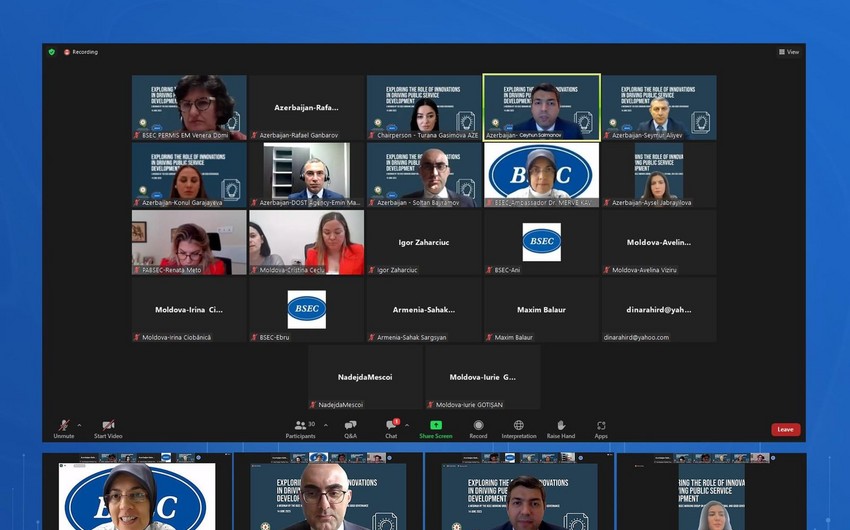The image size is (850, 530).
Task: Toggle Raise Hand in the toolbar
Action: point(560,426)
